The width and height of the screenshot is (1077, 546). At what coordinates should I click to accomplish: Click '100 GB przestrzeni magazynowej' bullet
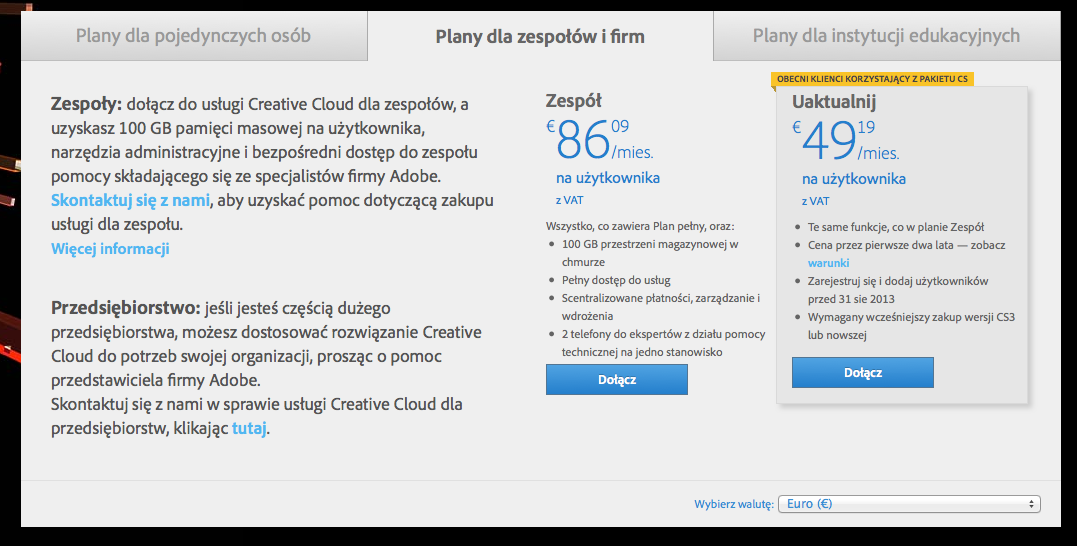click(650, 253)
